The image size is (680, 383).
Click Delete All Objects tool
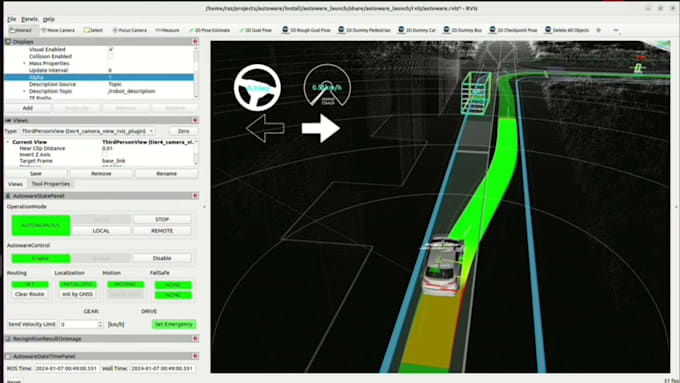568,30
